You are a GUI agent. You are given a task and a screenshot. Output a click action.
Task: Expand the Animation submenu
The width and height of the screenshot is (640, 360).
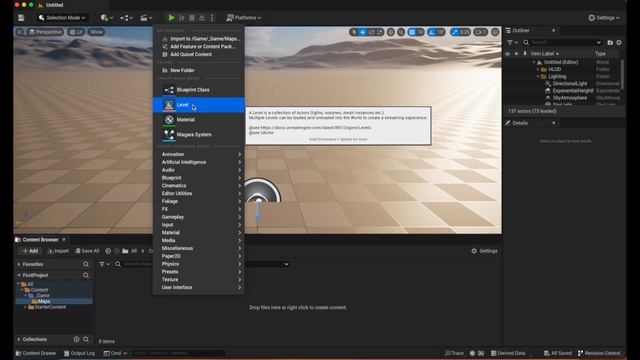pyautogui.click(x=200, y=154)
